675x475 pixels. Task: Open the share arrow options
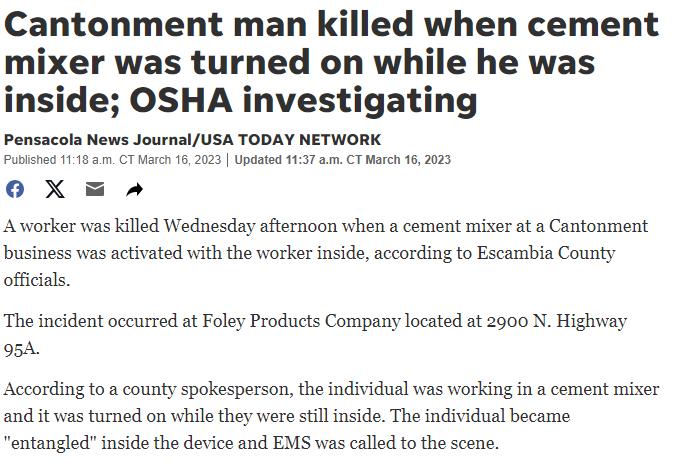tap(134, 189)
